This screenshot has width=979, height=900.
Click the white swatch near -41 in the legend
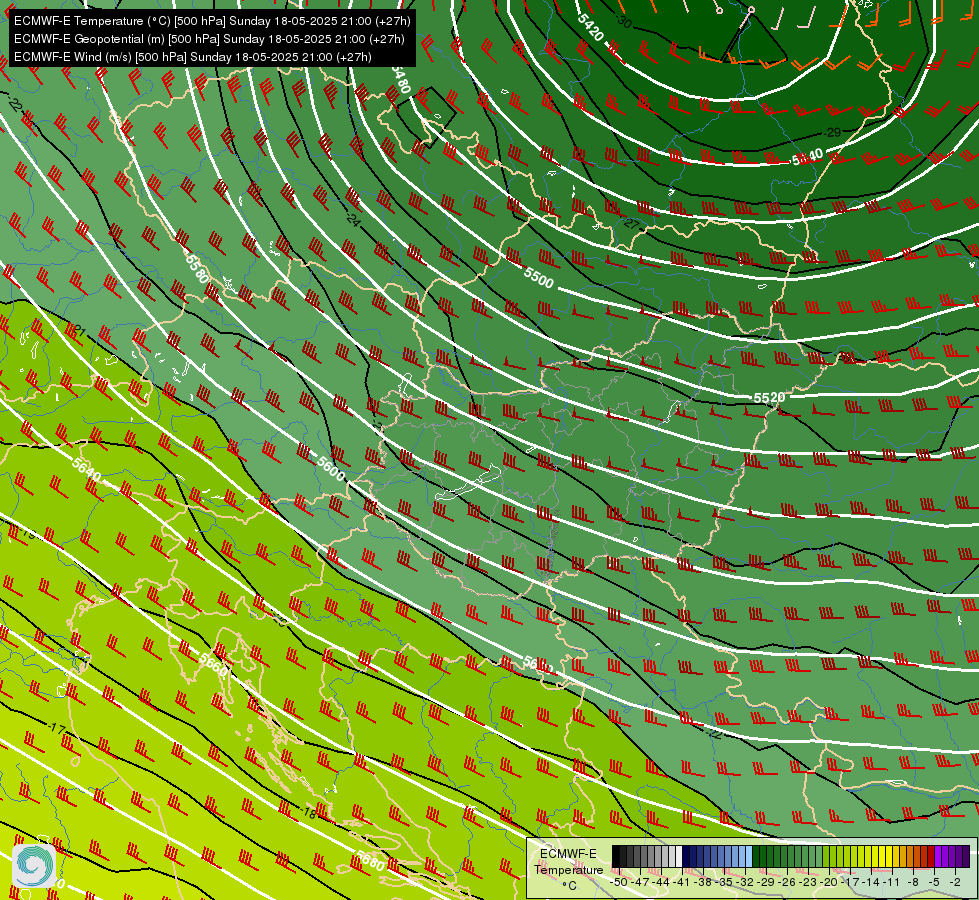[x=679, y=857]
